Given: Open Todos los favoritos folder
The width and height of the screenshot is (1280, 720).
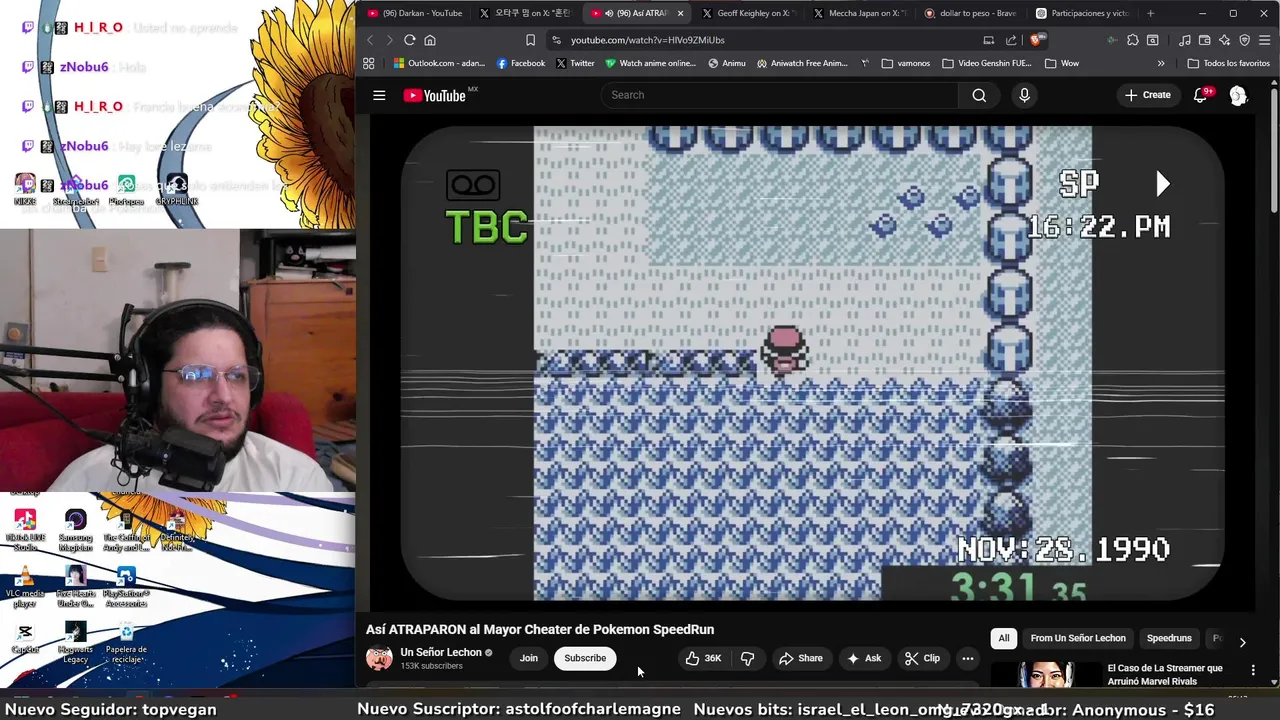Looking at the screenshot, I should click(x=1228, y=63).
